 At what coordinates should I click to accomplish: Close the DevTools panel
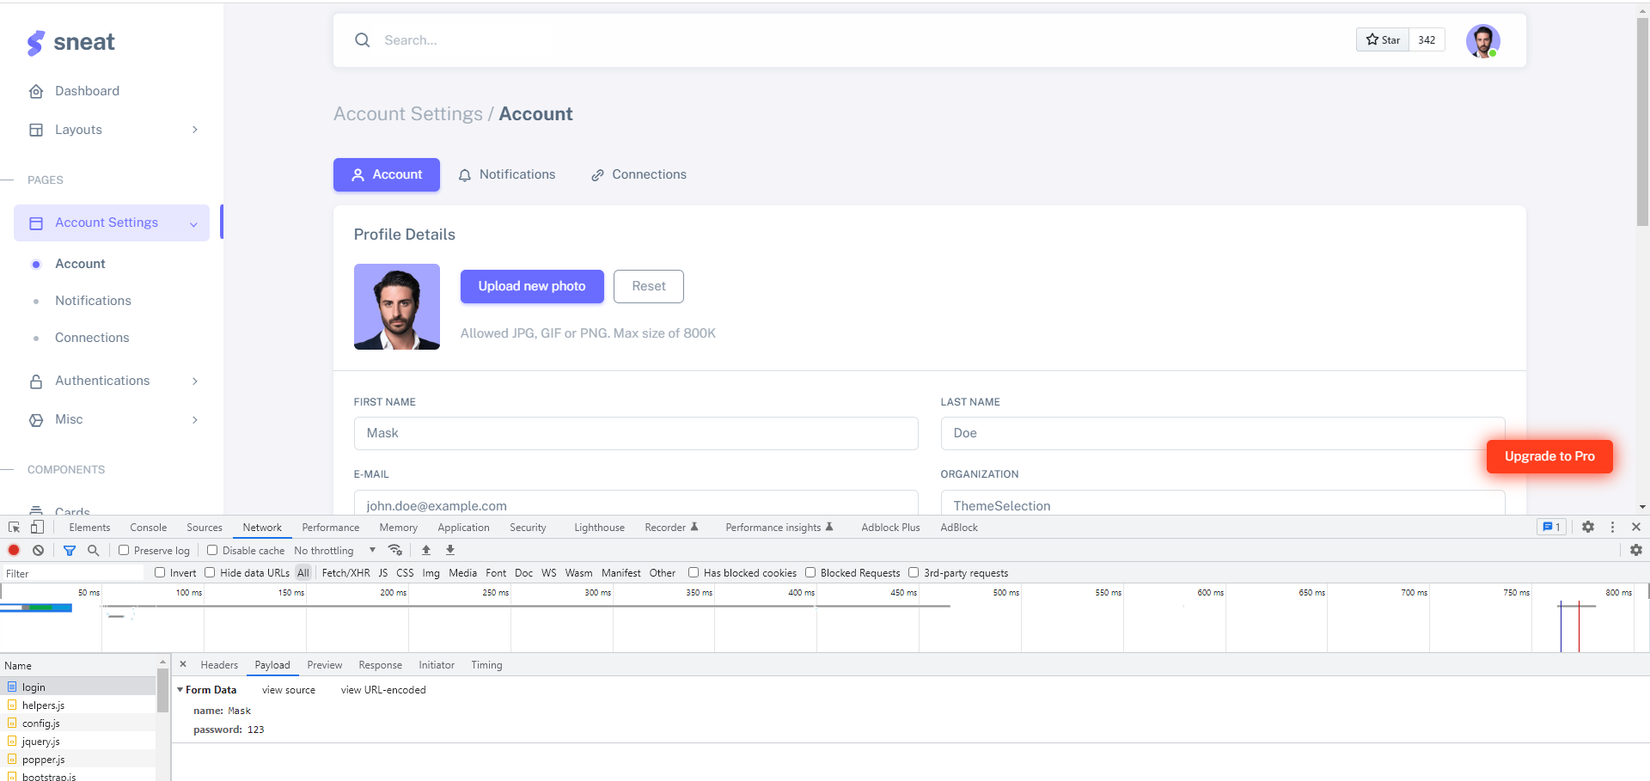click(1636, 527)
